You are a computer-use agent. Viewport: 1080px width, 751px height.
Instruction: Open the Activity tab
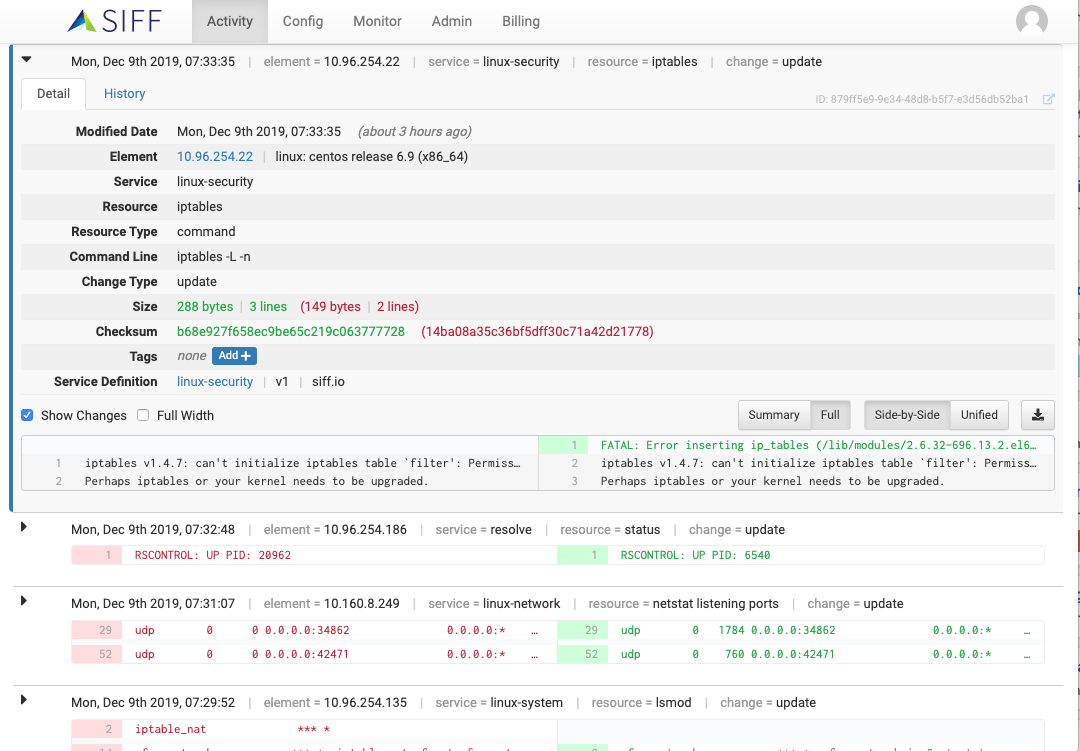pos(229,21)
